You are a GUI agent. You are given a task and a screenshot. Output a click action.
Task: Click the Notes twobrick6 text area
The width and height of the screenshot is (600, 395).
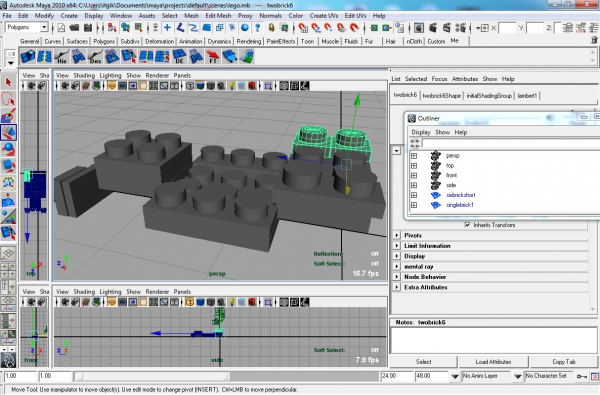(x=494, y=340)
